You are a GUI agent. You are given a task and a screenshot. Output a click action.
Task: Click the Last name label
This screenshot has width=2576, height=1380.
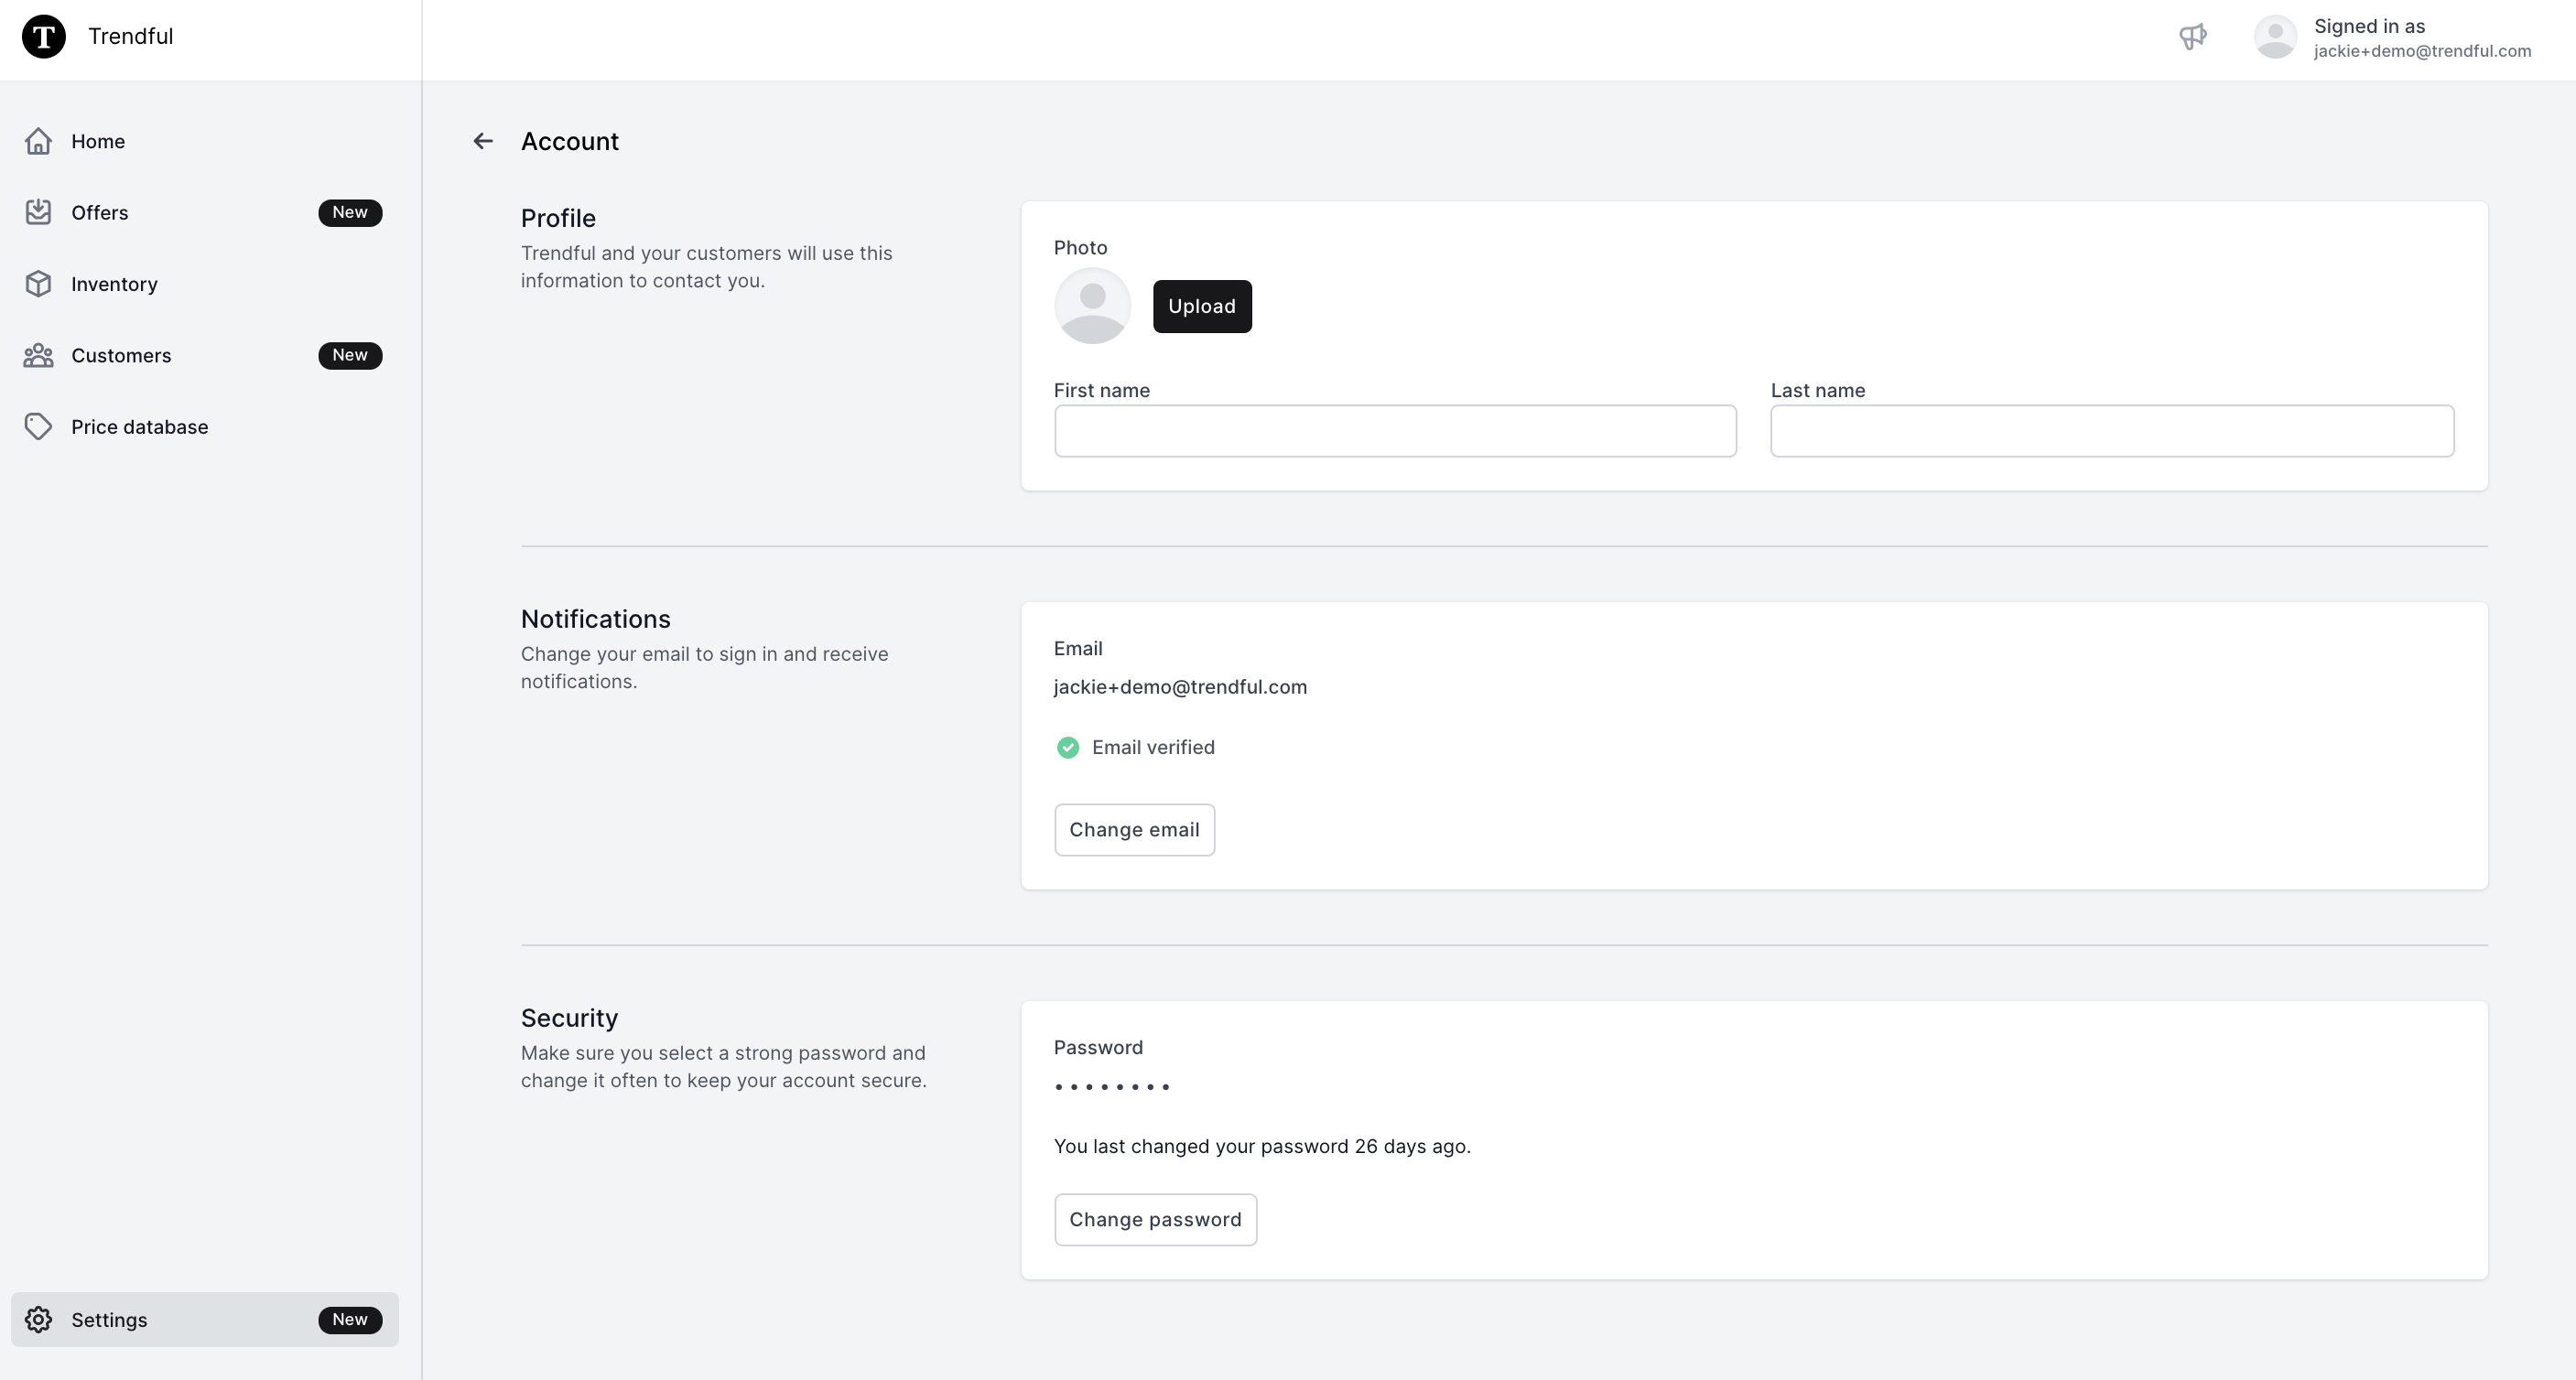click(1818, 390)
